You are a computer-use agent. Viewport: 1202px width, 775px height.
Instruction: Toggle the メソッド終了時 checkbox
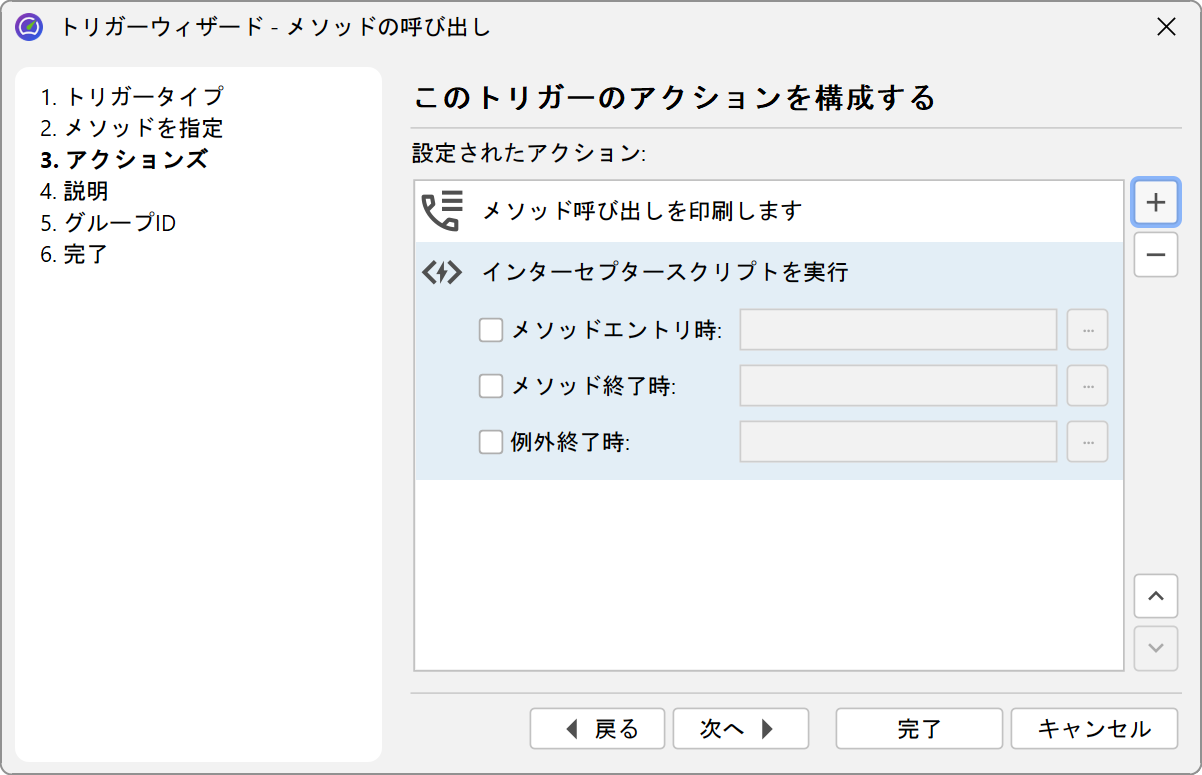click(x=491, y=386)
